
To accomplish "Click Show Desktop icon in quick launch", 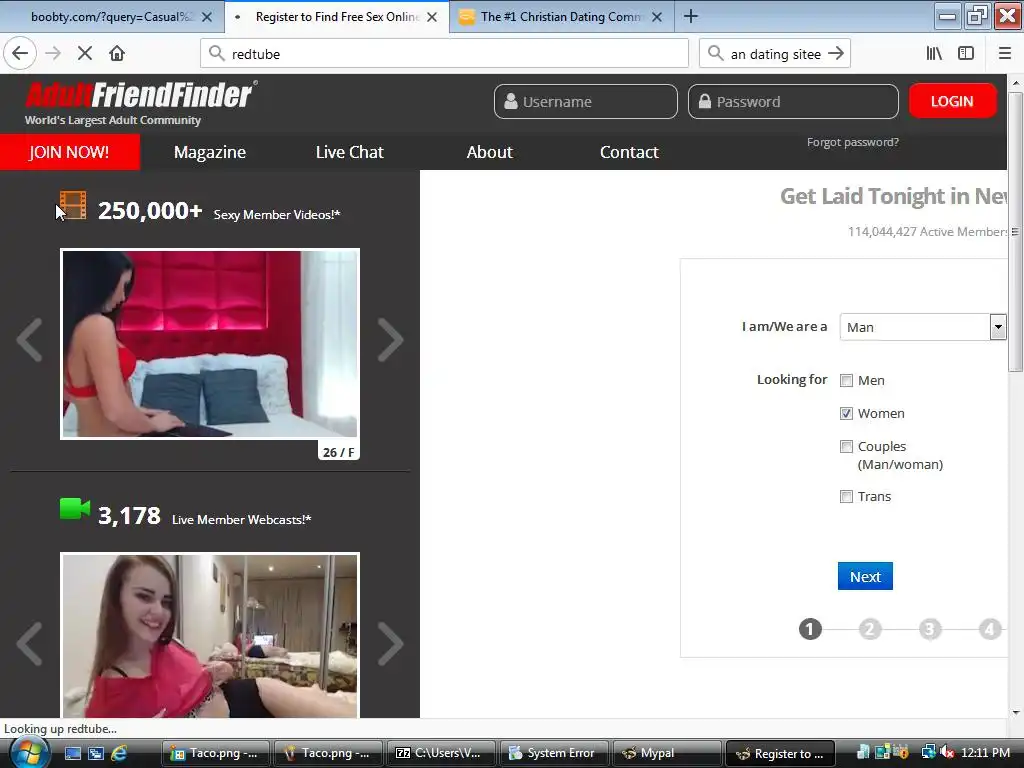I will (x=73, y=754).
